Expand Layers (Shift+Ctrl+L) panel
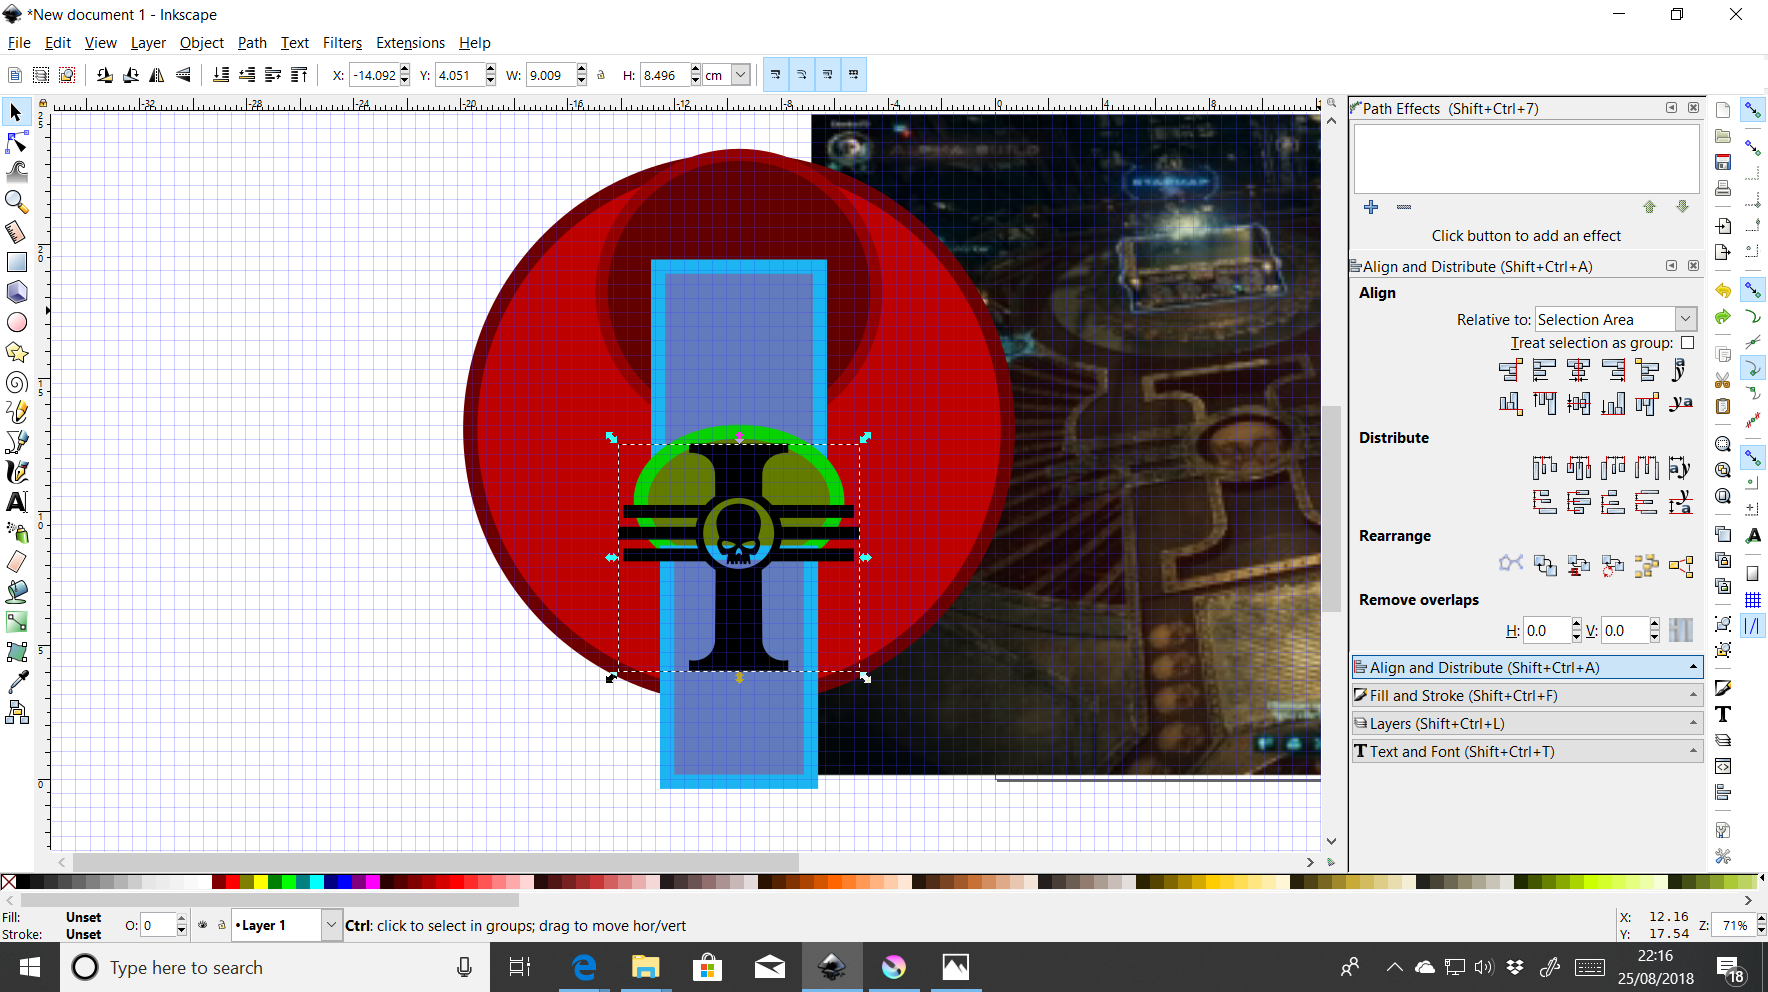 tap(1527, 723)
